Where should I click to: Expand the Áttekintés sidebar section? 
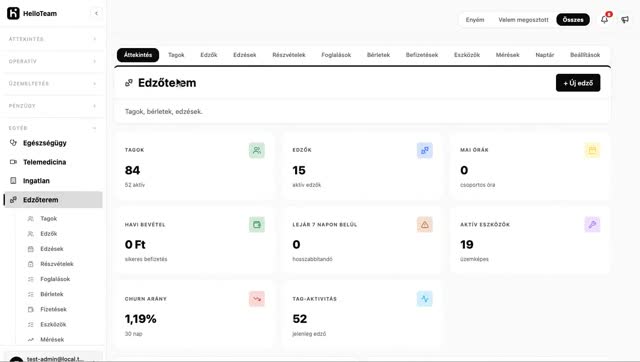click(x=52, y=39)
